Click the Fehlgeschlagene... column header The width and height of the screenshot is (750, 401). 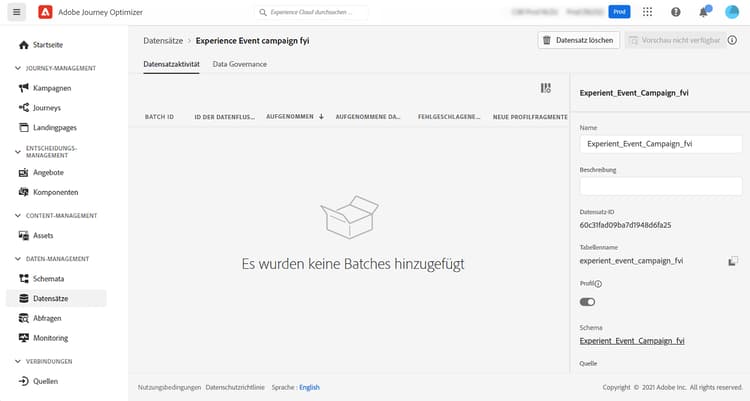click(449, 117)
